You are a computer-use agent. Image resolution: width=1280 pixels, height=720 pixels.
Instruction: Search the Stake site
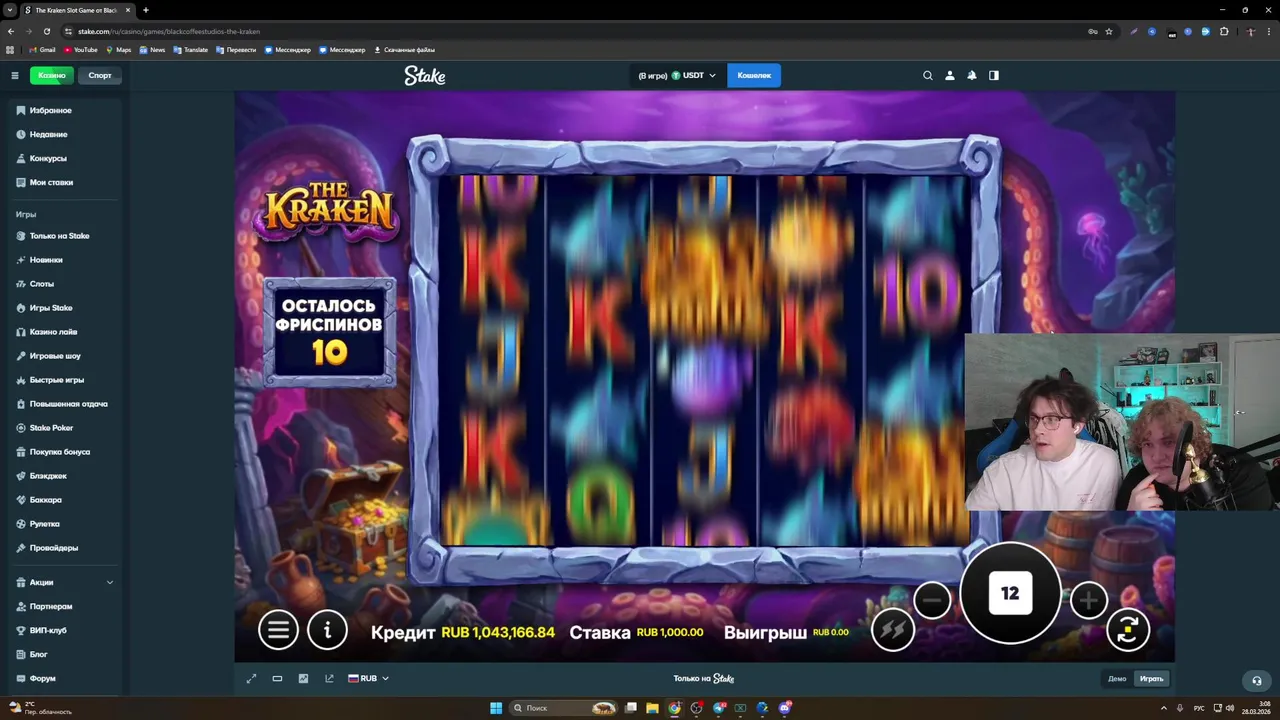pyautogui.click(x=928, y=75)
